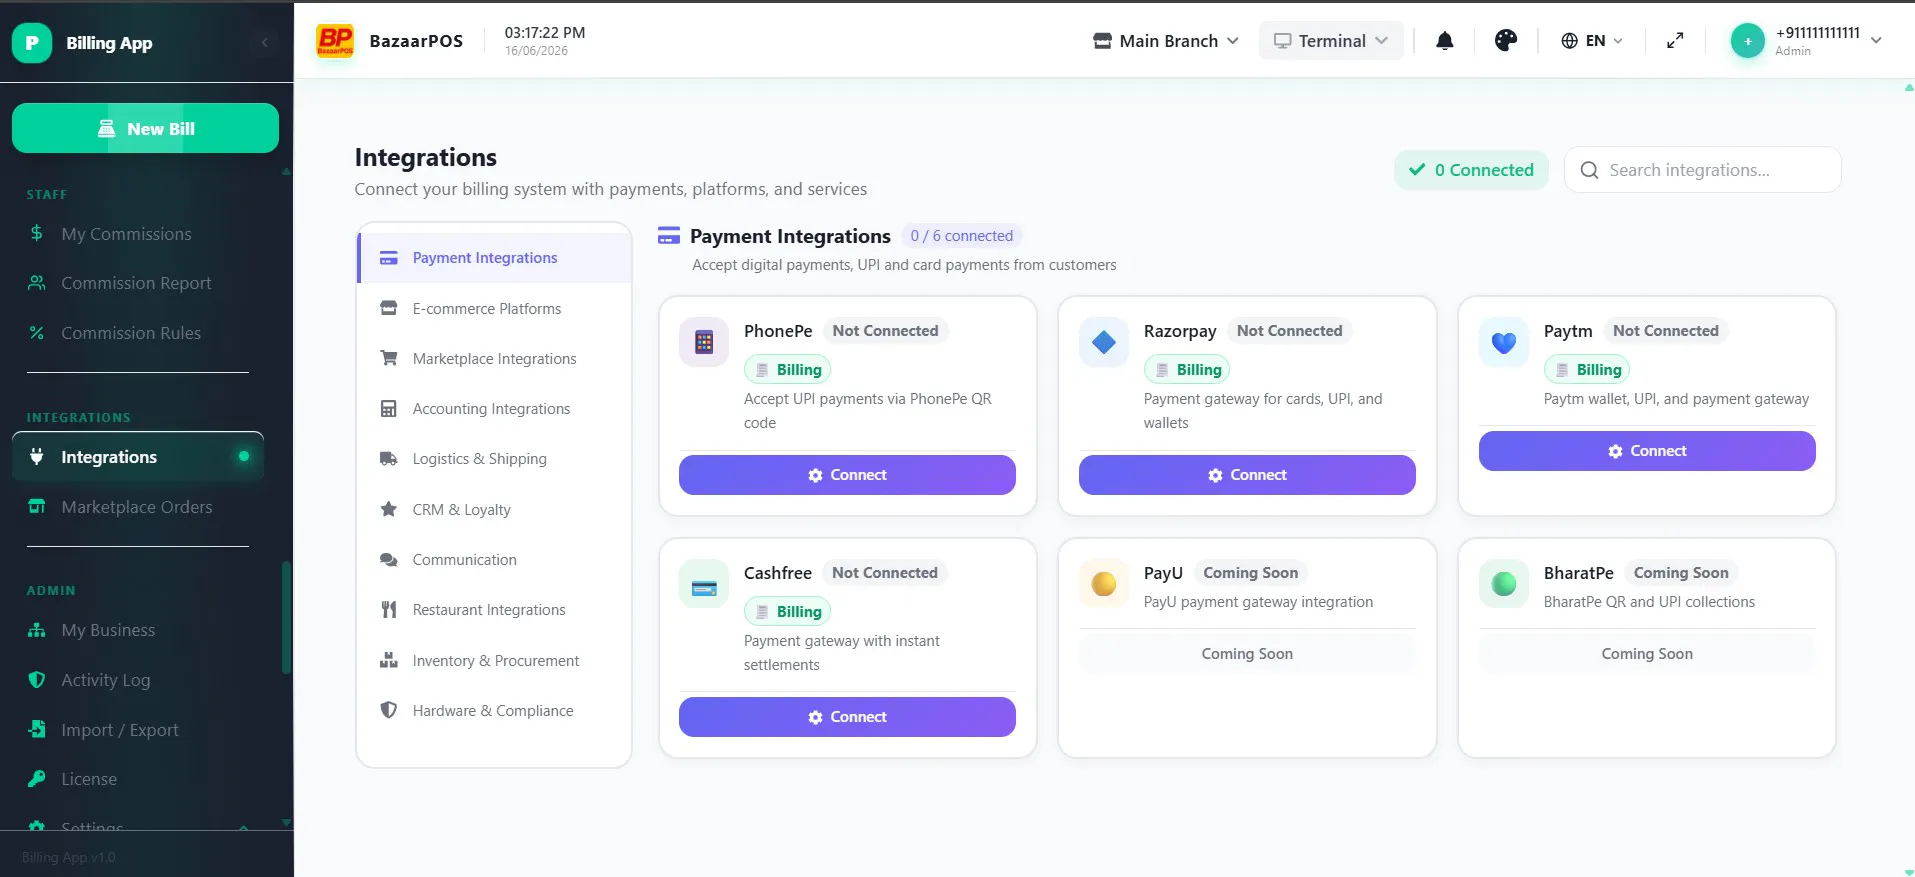Focus the Search integrations field
This screenshot has width=1915, height=877.
1702,170
